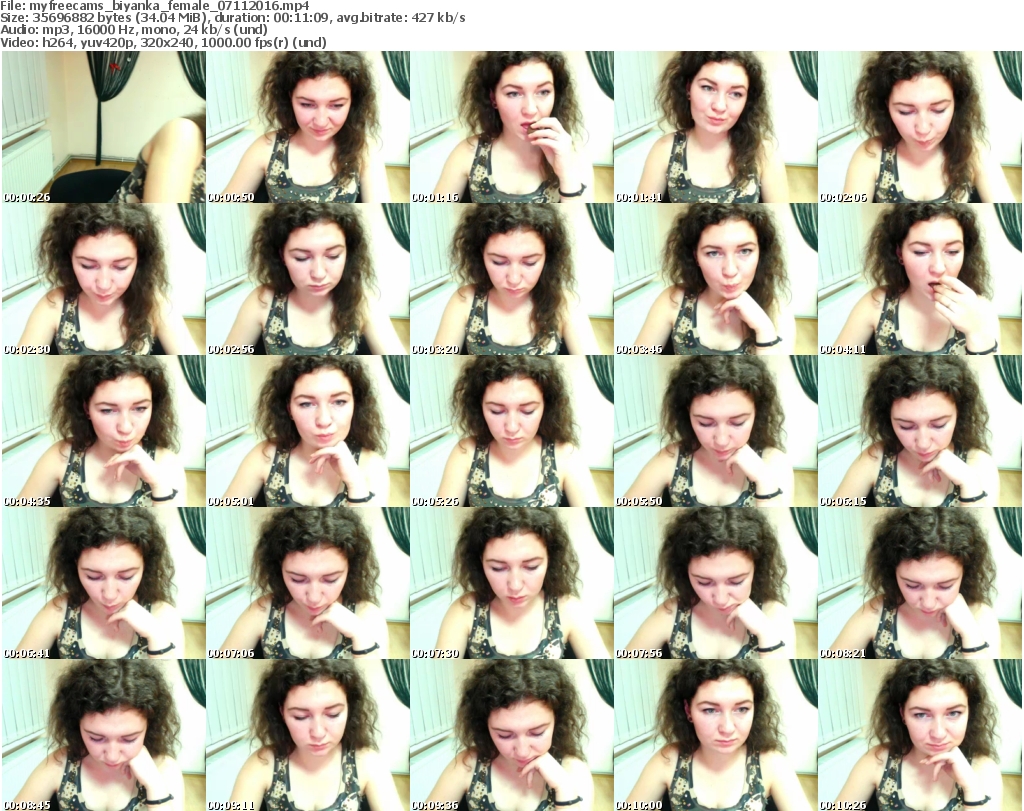1024x811 pixels.
Task: Select the thumbnail stamped 00:01:16
Action: [x=511, y=127]
